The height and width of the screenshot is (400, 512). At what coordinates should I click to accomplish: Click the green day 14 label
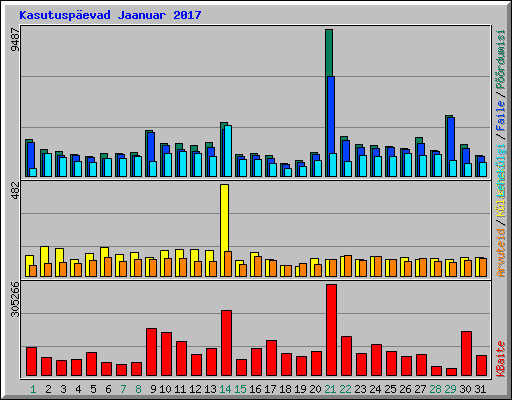pos(225,389)
